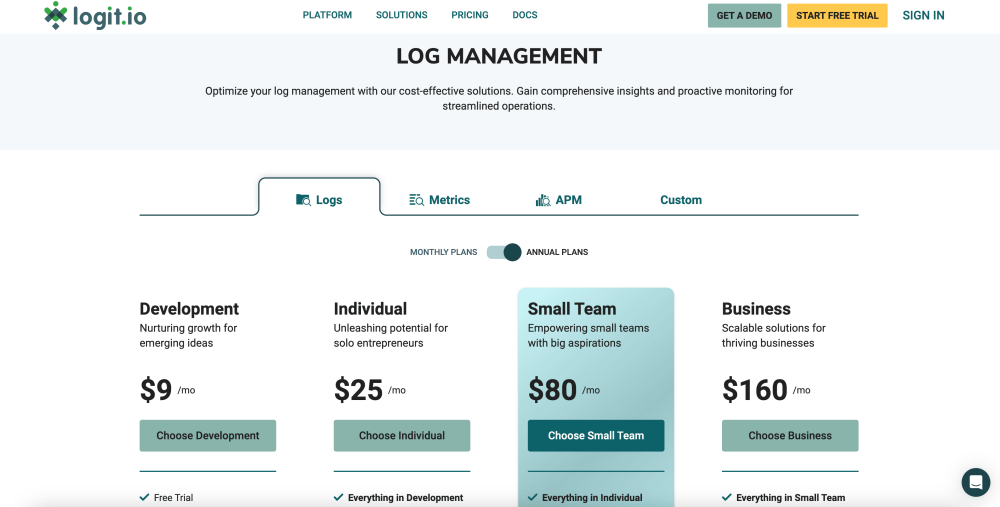
Task: Click checkmark beside Everything in Small Team
Action: click(x=726, y=497)
